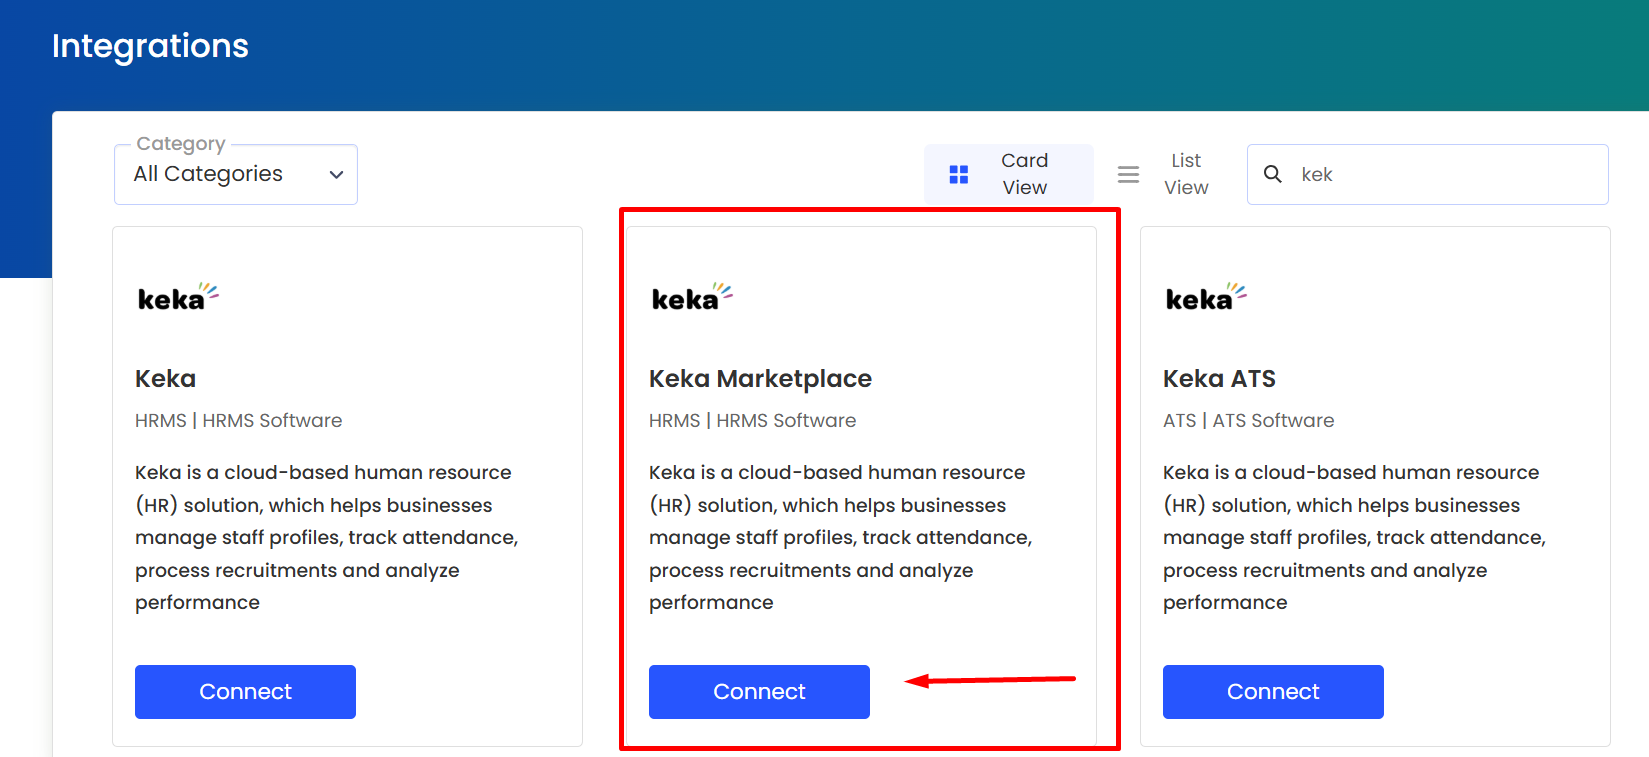Open the Keka ATS title
Viewport: 1649px width, 757px height.
point(1219,379)
